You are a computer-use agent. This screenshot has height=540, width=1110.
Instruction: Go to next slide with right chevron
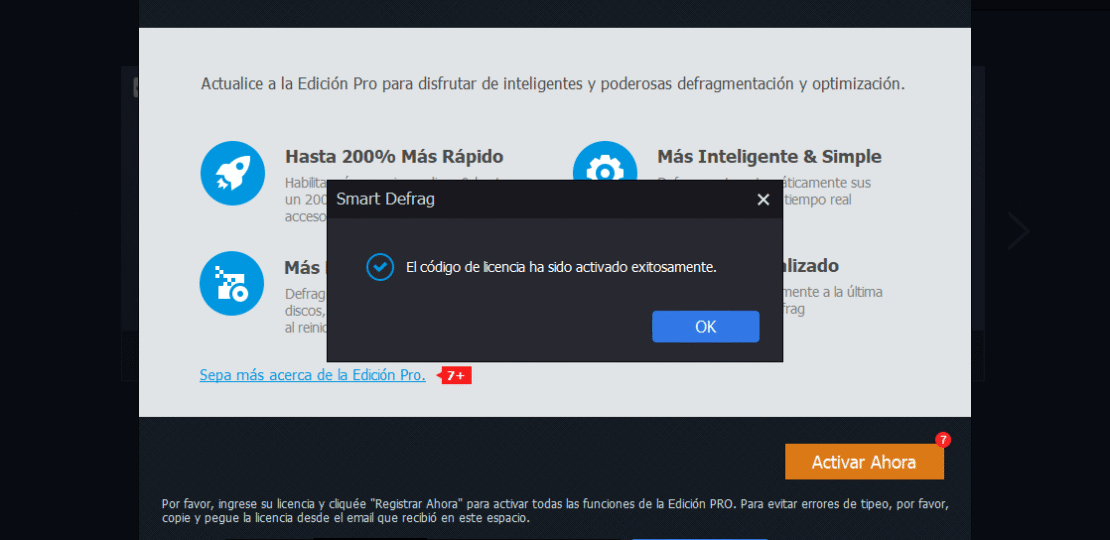pos(1019,231)
